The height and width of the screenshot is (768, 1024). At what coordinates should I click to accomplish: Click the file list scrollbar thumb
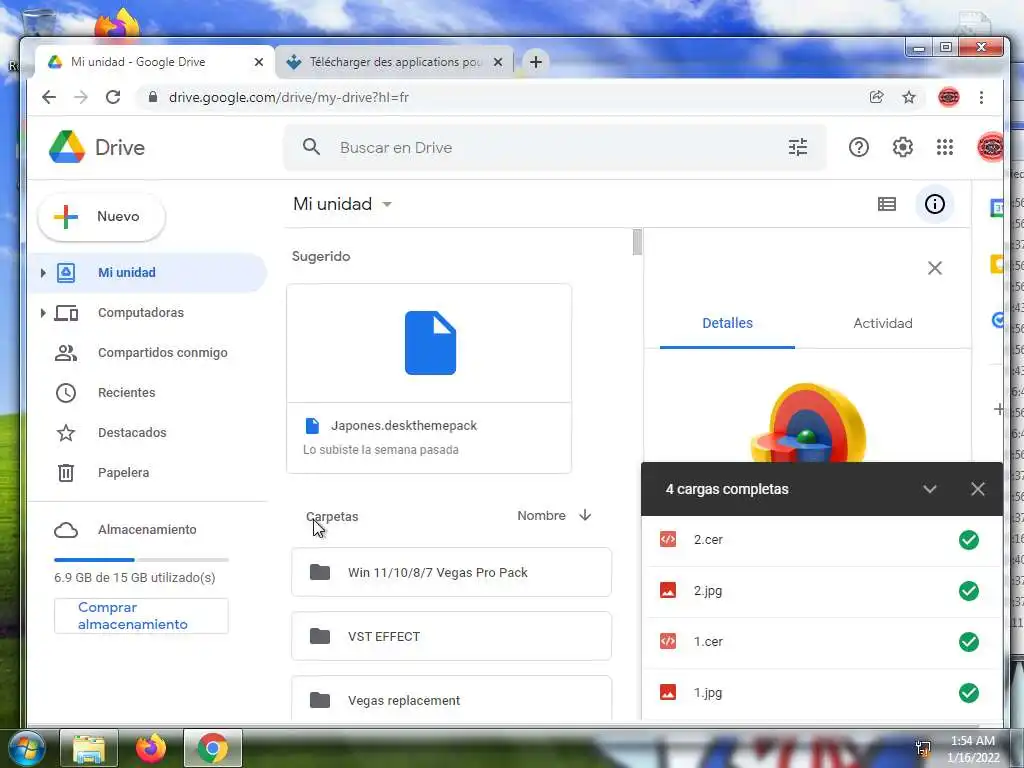pyautogui.click(x=637, y=242)
